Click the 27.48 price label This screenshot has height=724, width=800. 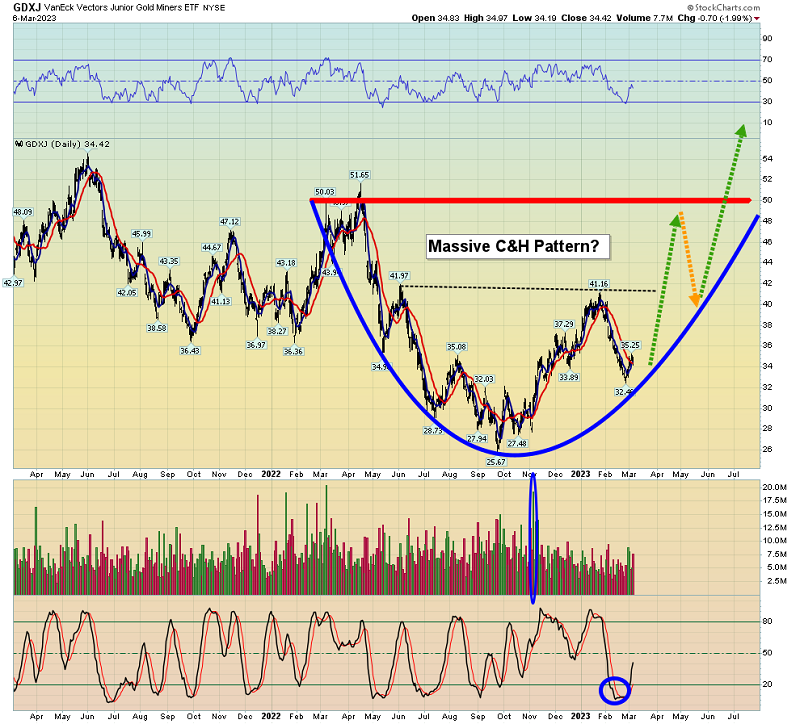pyautogui.click(x=517, y=444)
